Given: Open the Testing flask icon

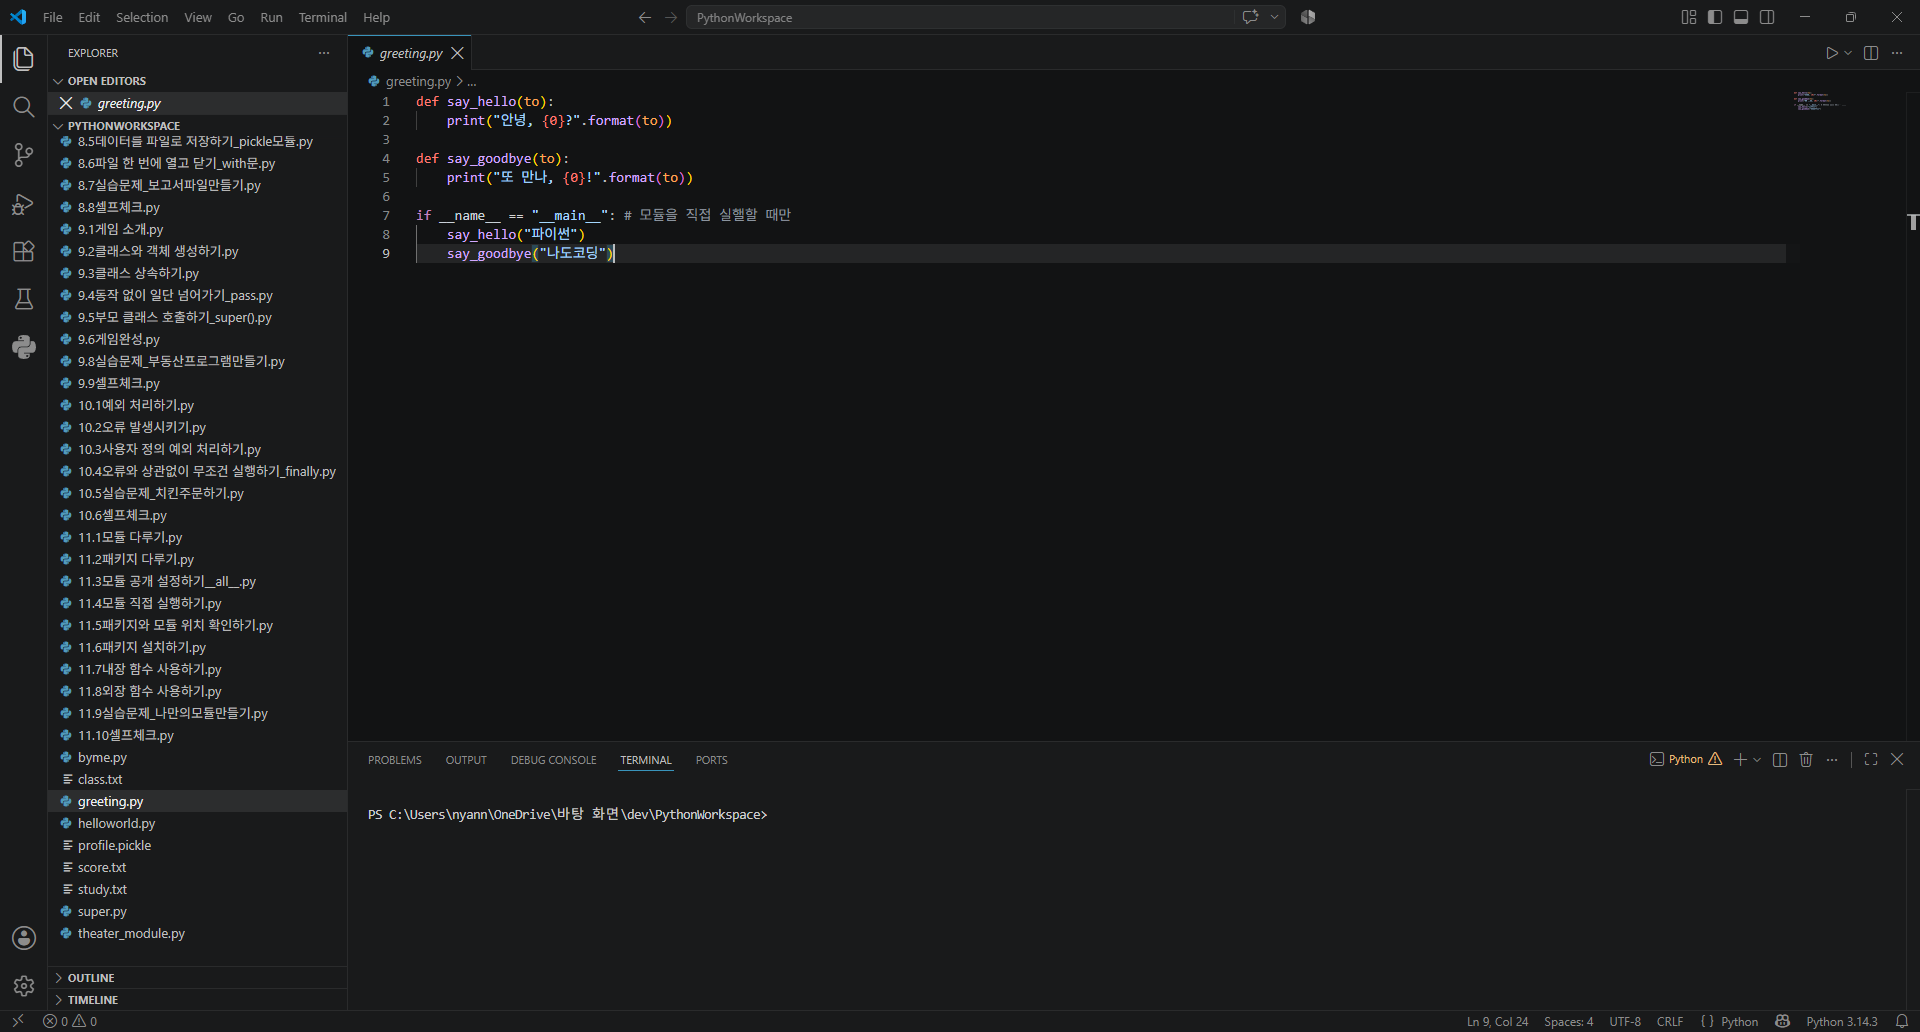Looking at the screenshot, I should 24,299.
